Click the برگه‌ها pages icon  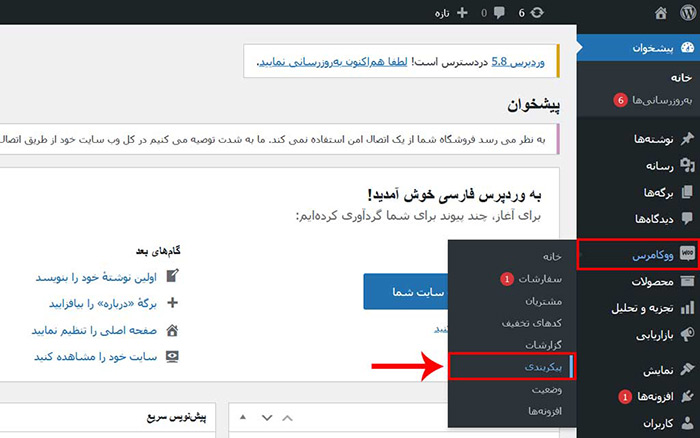point(687,192)
